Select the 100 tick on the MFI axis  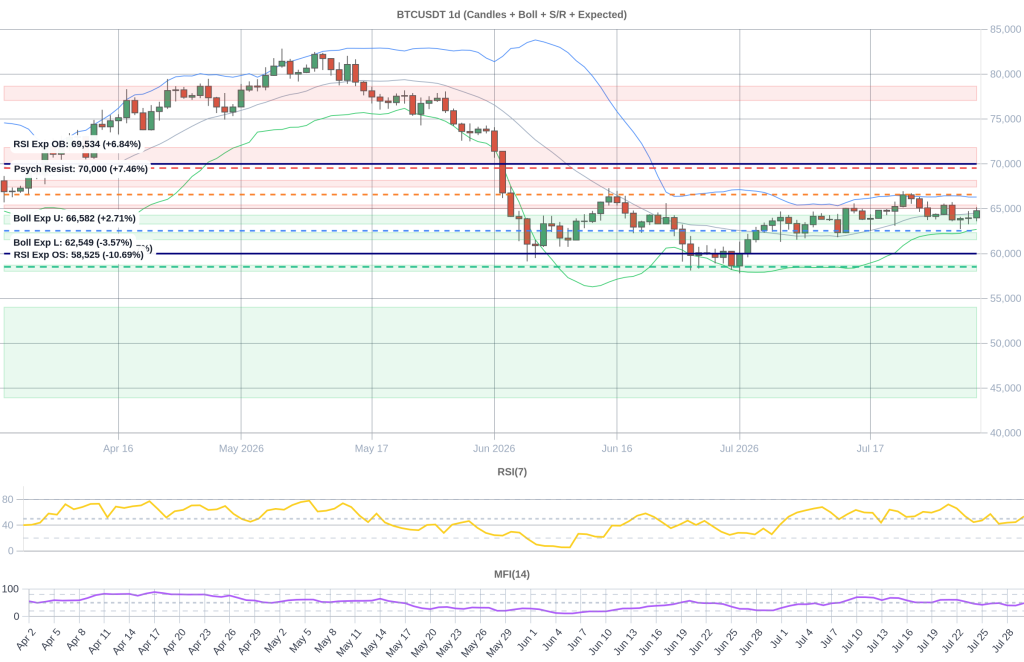10,589
